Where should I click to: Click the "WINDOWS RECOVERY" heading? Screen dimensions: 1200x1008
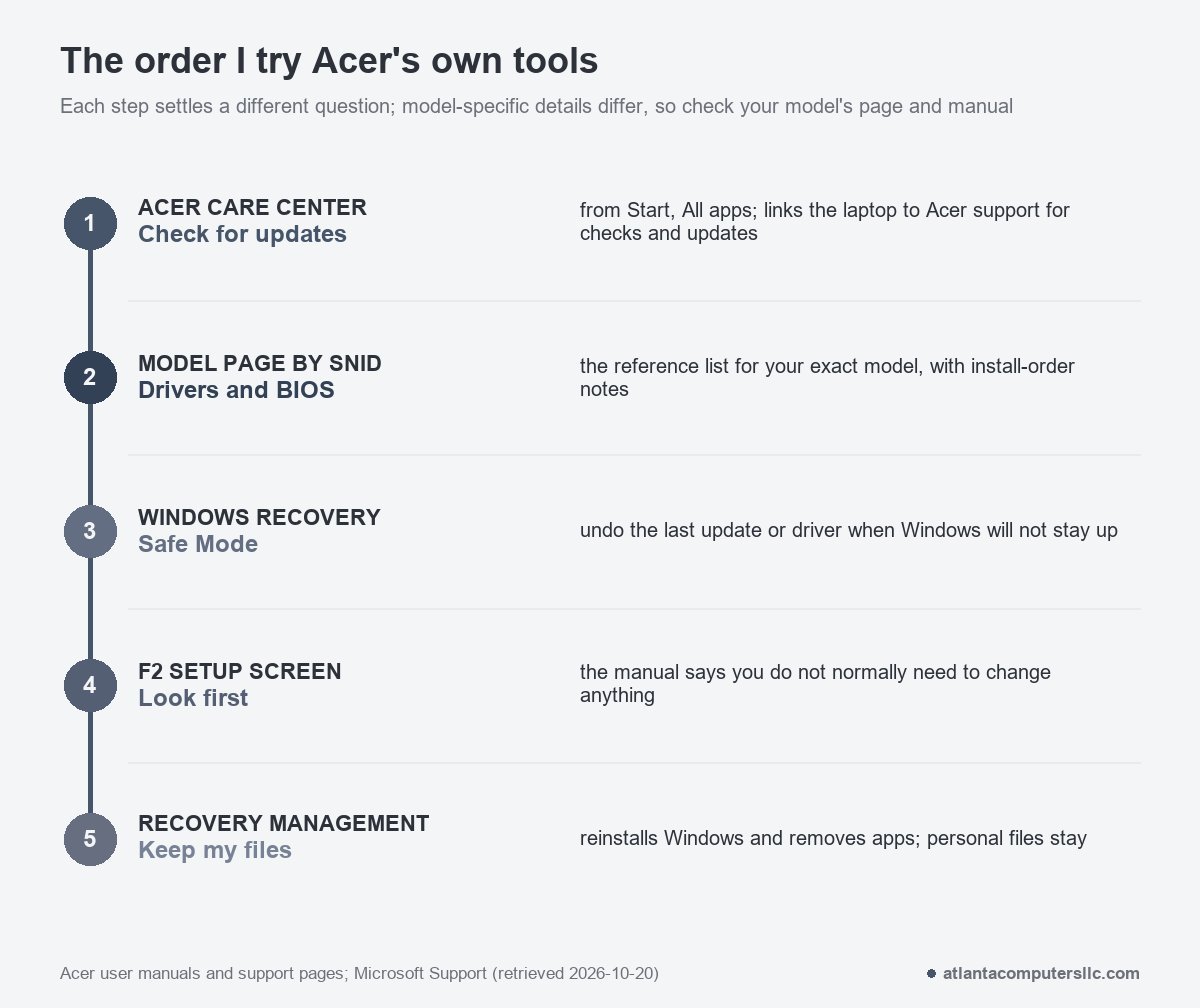tap(259, 517)
